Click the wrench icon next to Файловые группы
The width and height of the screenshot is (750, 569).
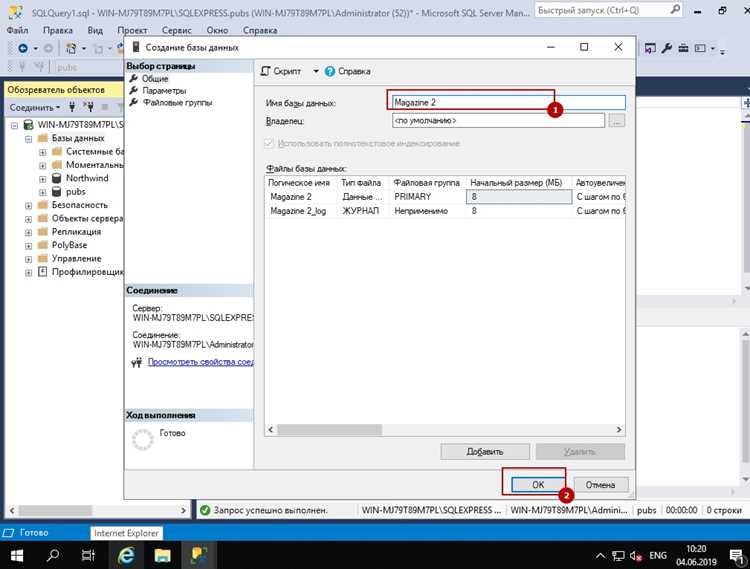click(134, 102)
